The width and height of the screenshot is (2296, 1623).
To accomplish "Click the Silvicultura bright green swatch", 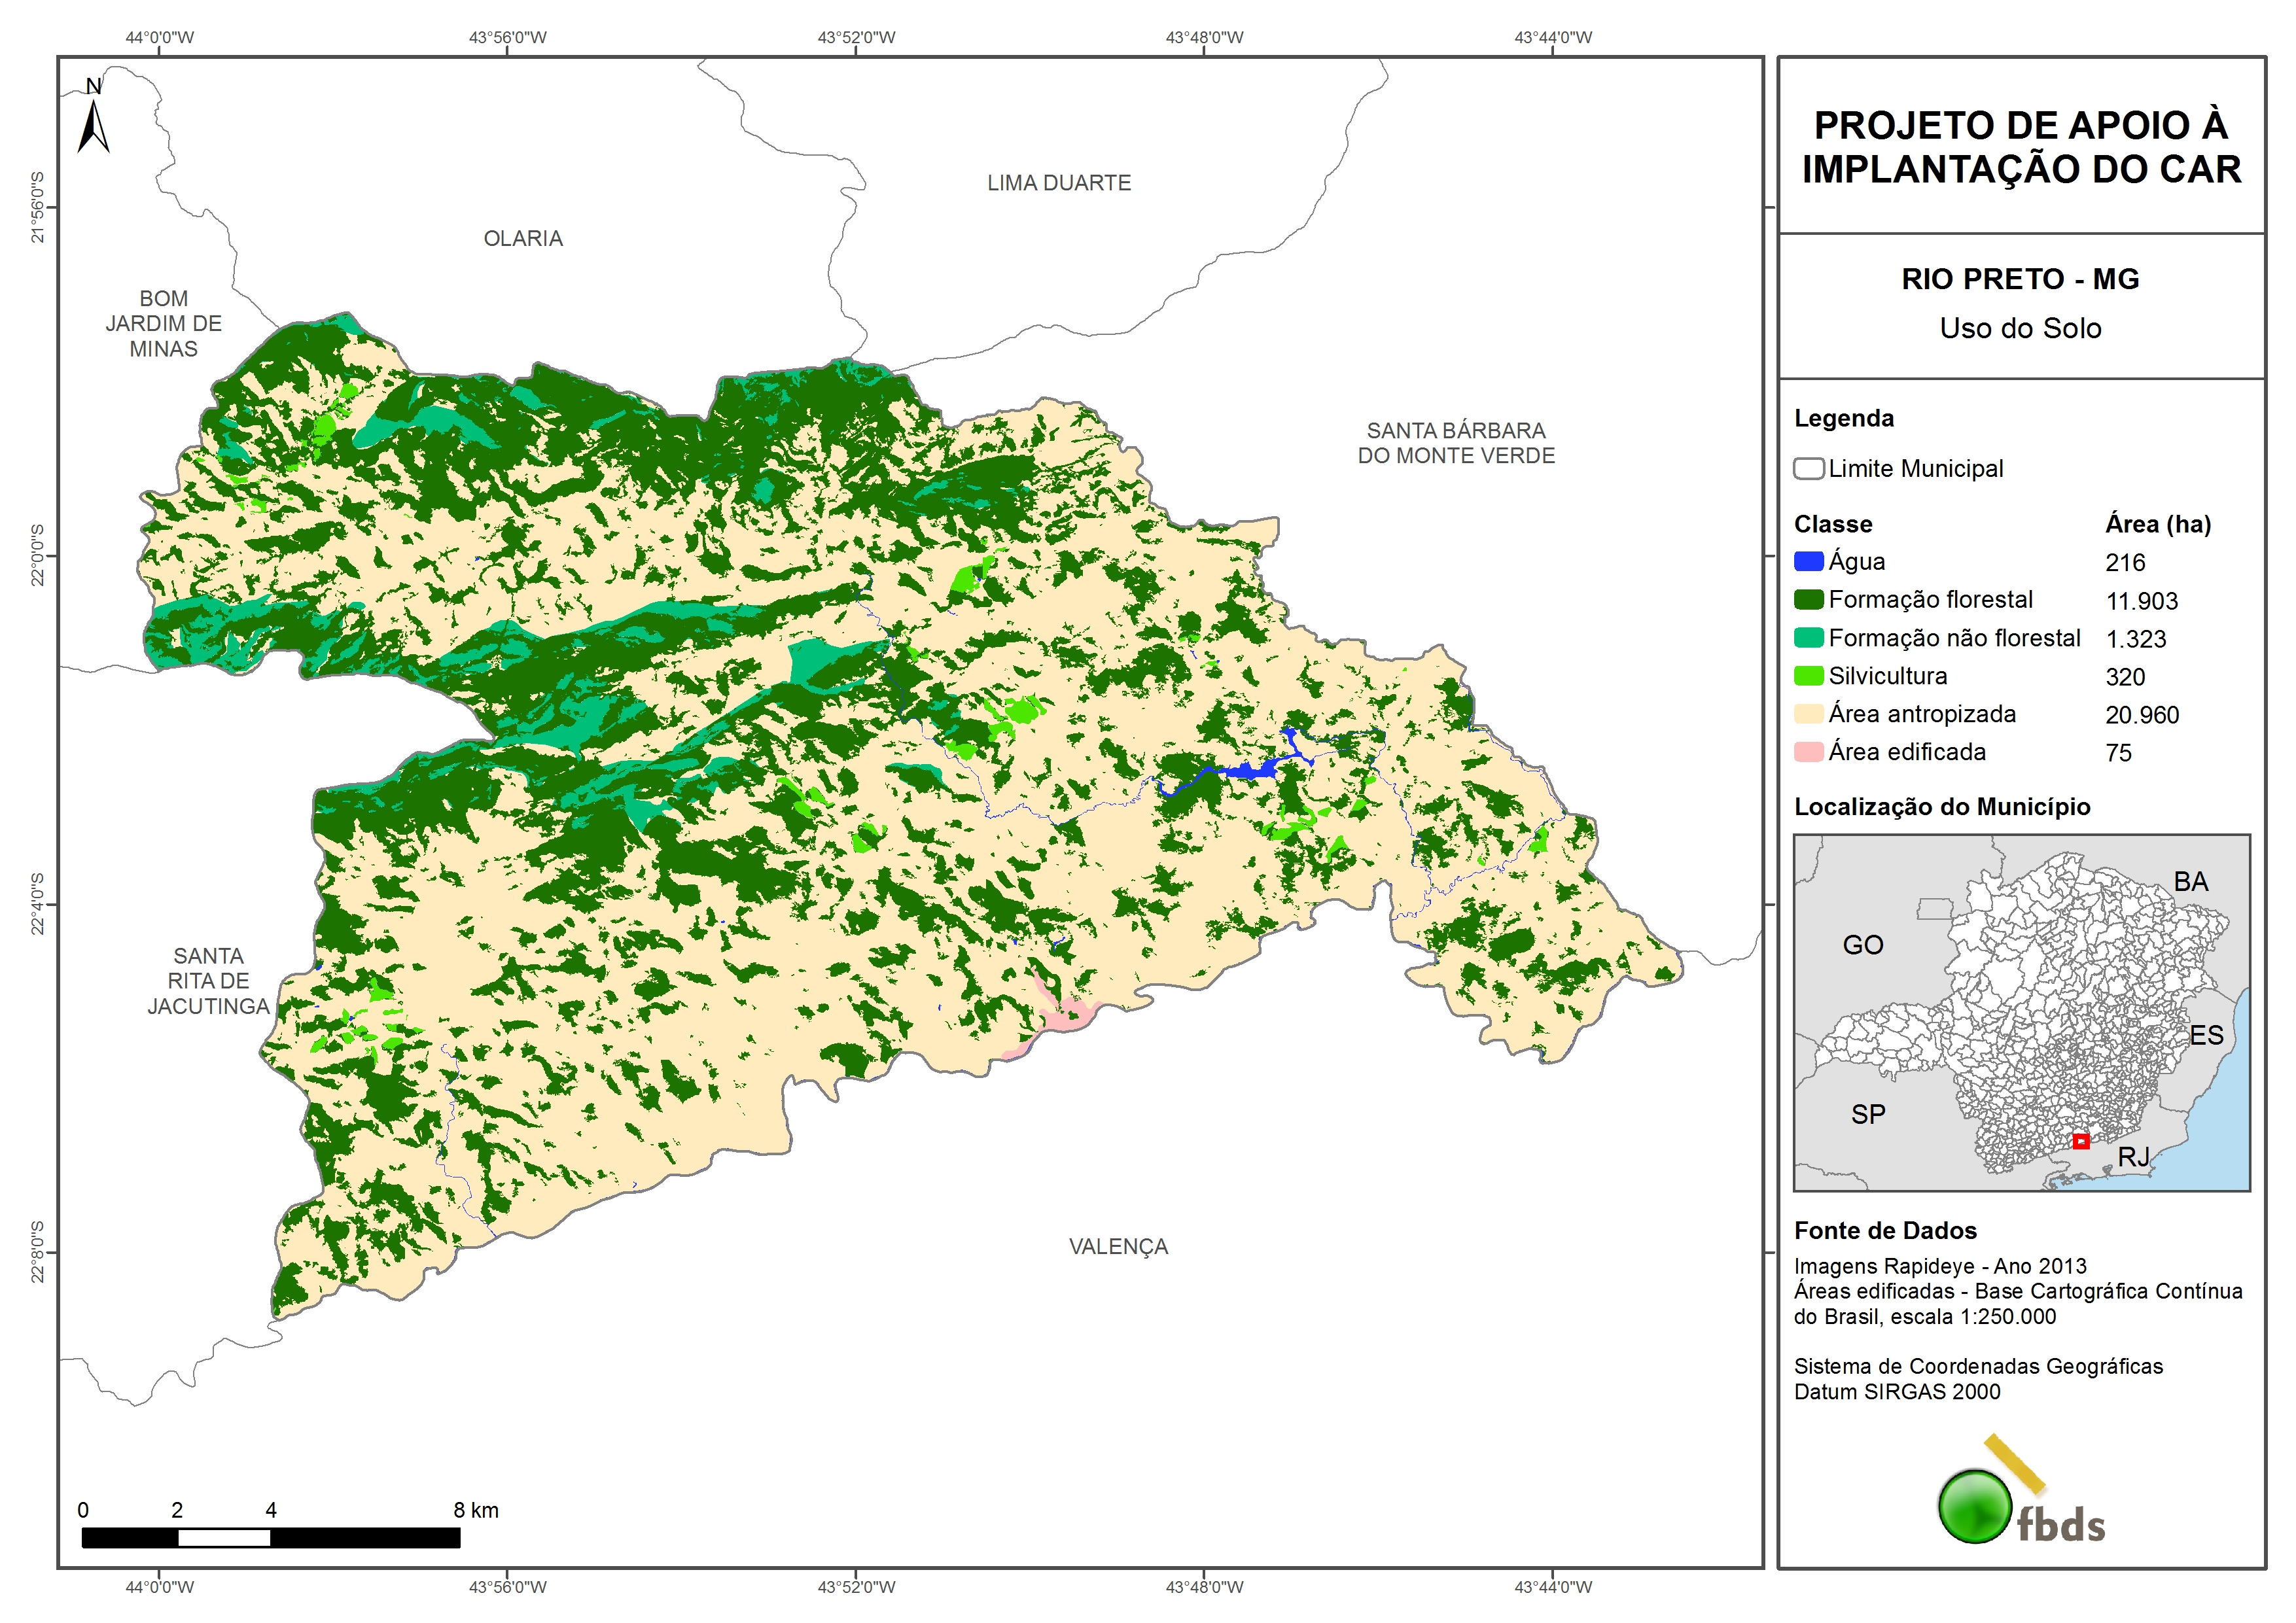I will click(1808, 676).
